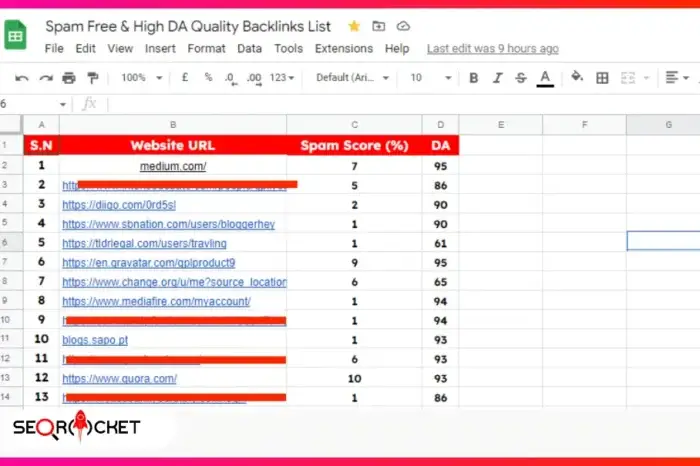Expand the merge cells options arrow
Viewport: 700px width, 466px height.
[646, 78]
